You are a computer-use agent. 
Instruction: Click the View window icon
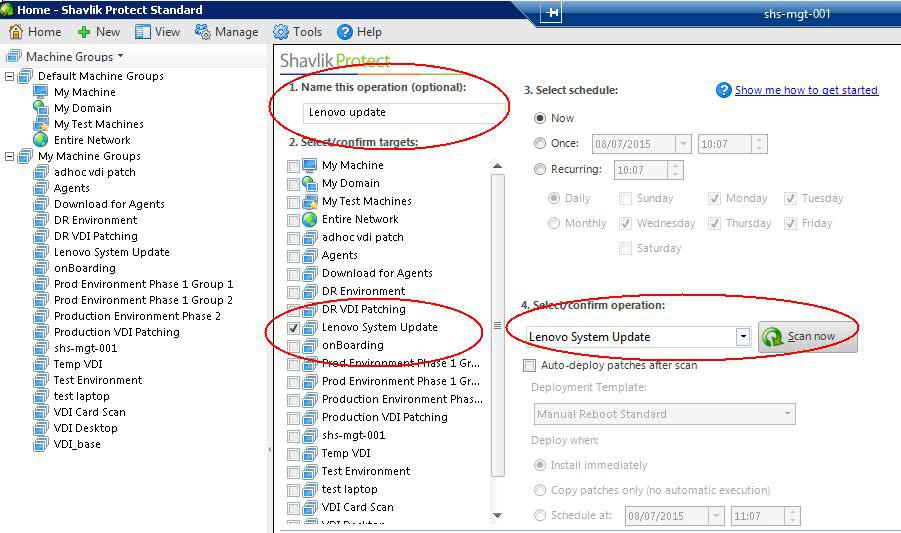click(x=143, y=32)
